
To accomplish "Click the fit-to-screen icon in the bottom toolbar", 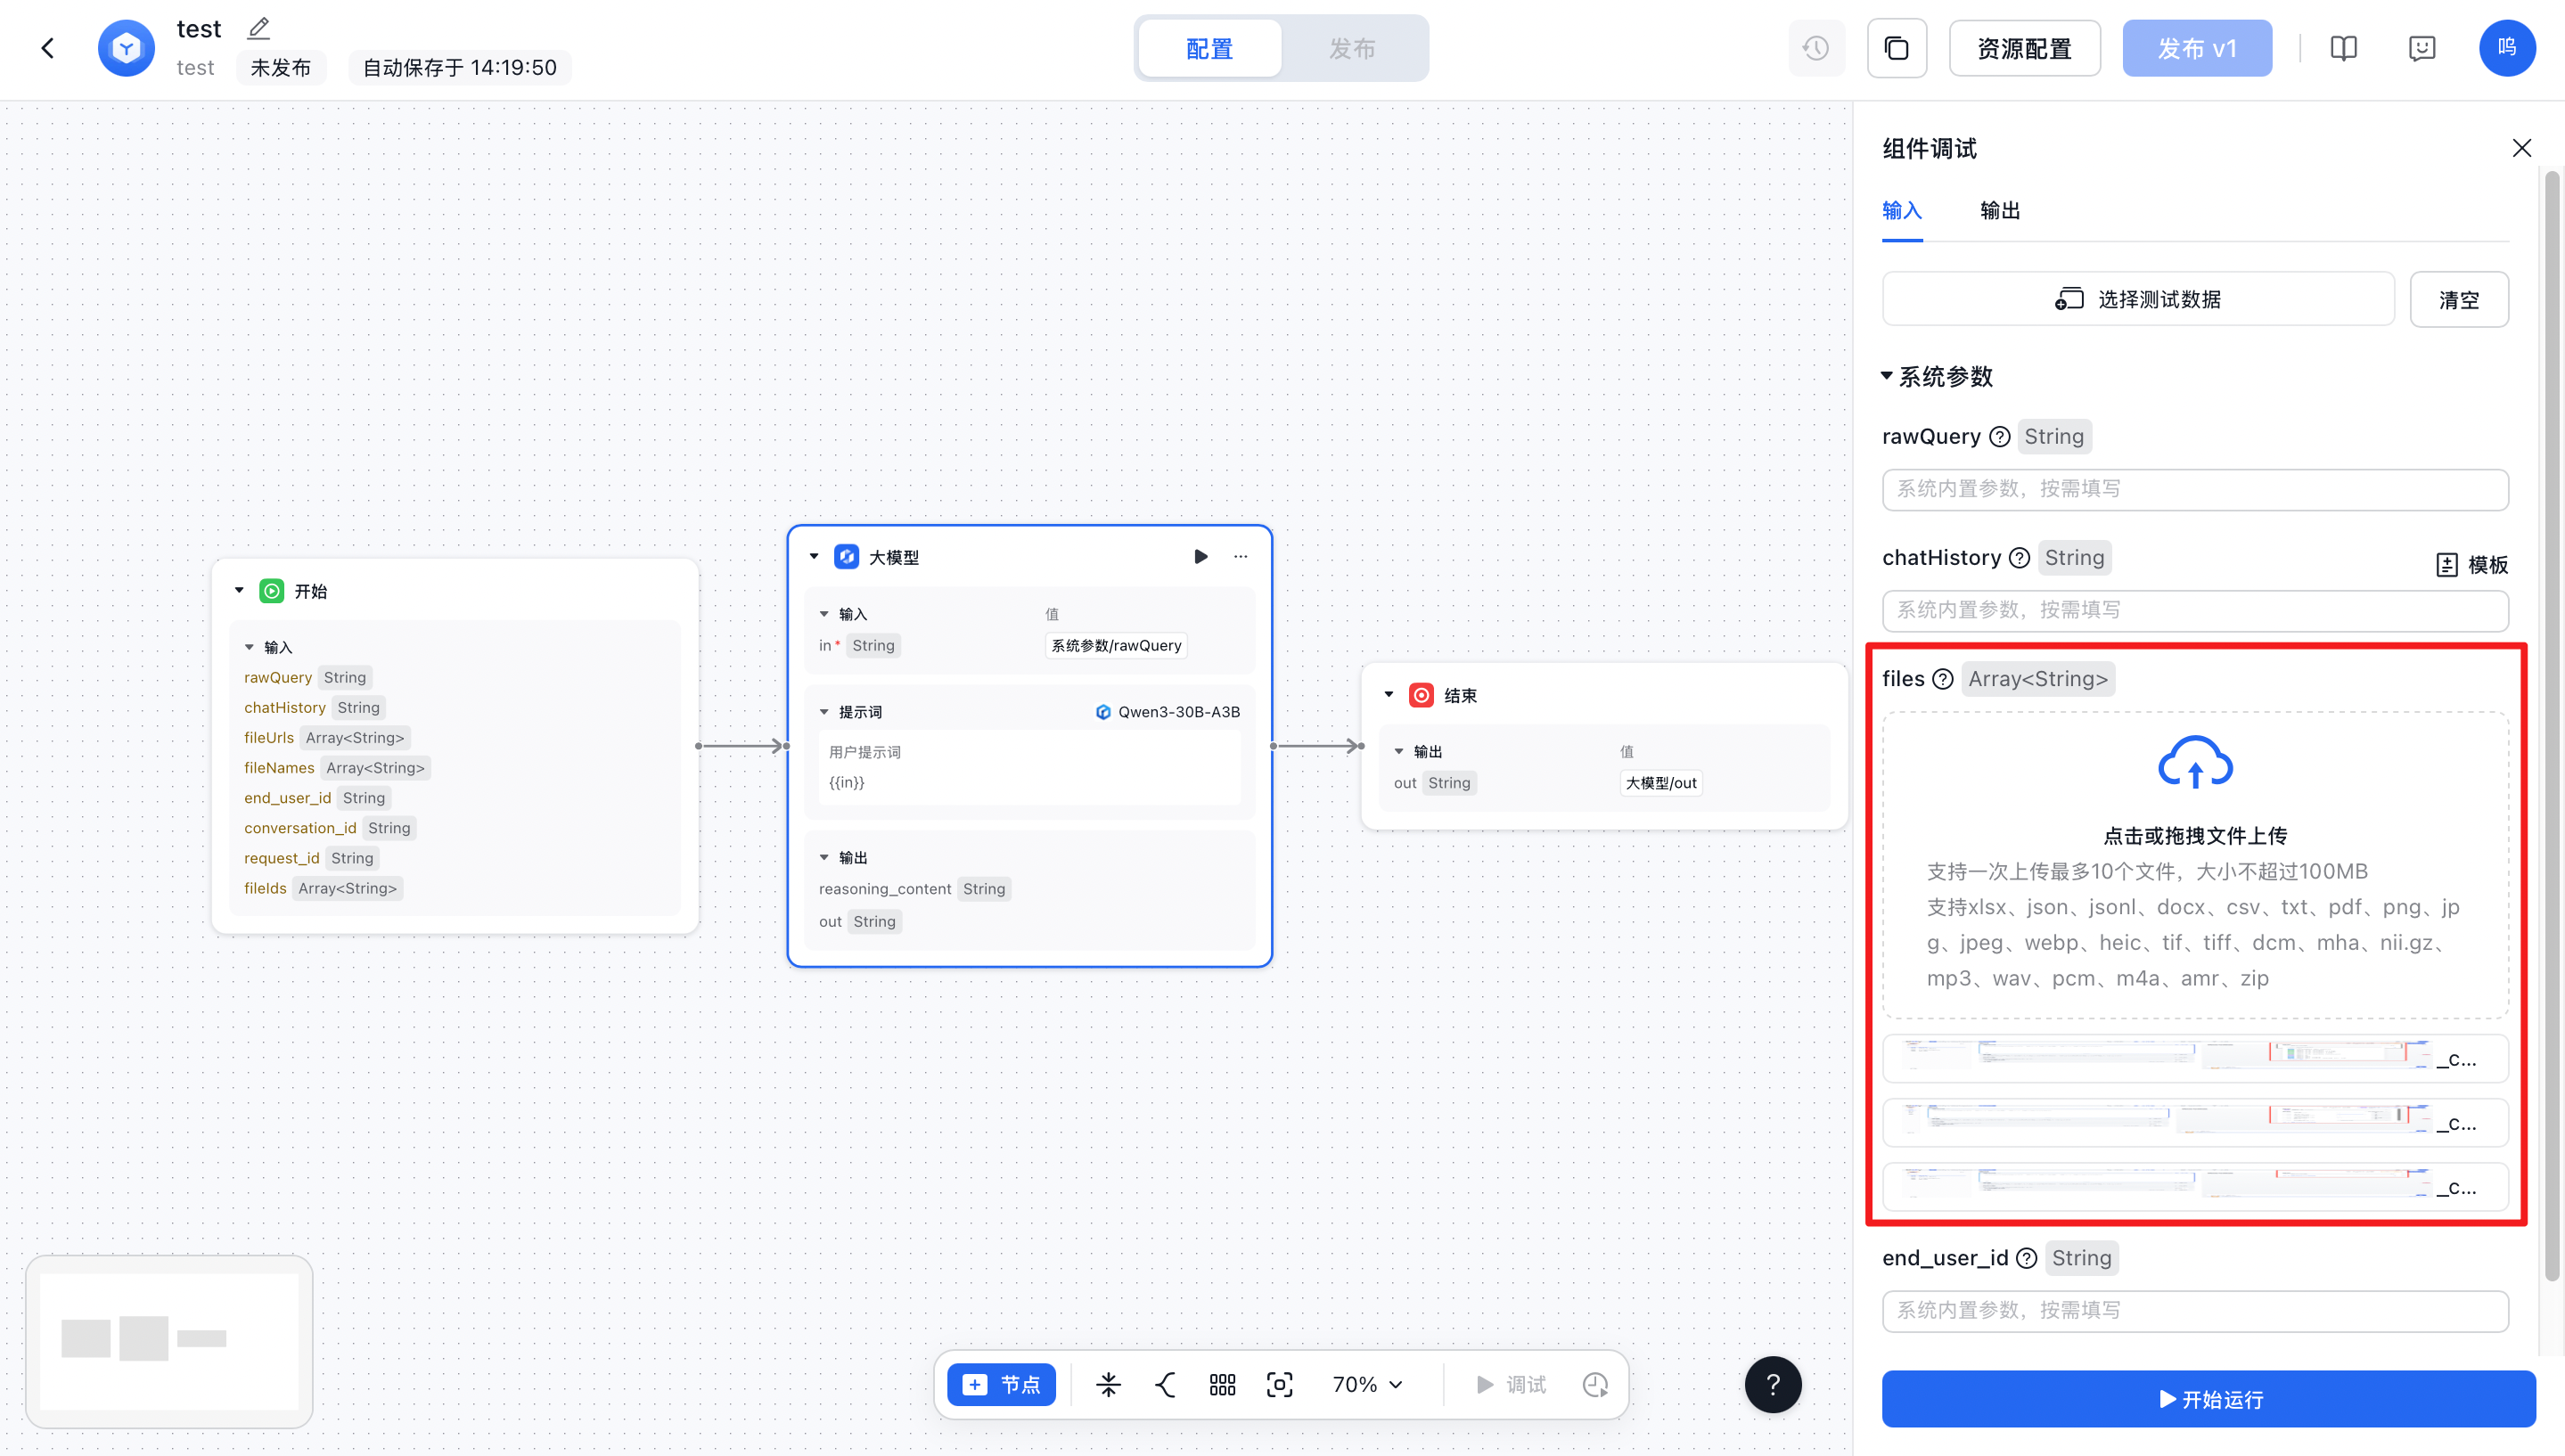I will [x=1279, y=1384].
